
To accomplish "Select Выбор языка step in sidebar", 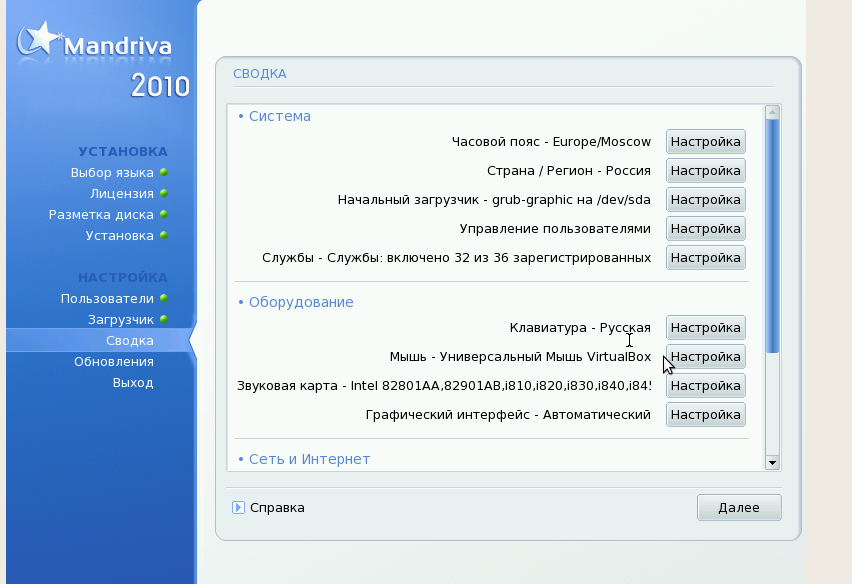I will [x=112, y=173].
